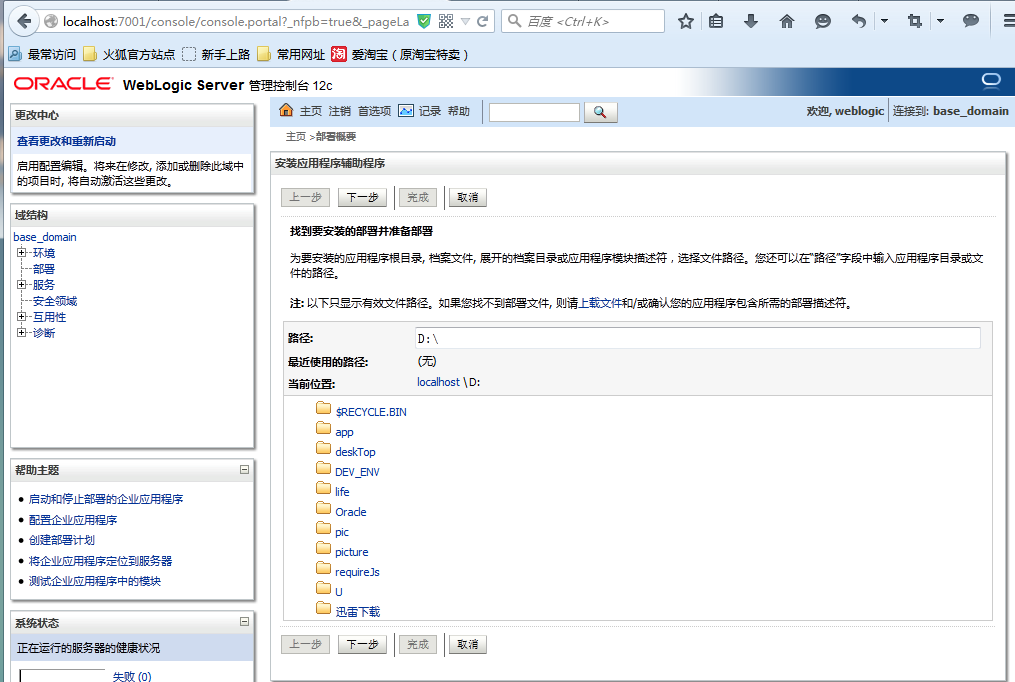Expand the 服务 tree node
The width and height of the screenshot is (1015, 682).
21,284
